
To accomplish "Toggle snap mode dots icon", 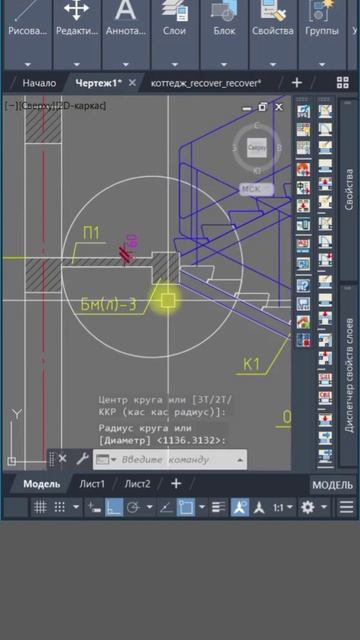I will pyautogui.click(x=60, y=508).
